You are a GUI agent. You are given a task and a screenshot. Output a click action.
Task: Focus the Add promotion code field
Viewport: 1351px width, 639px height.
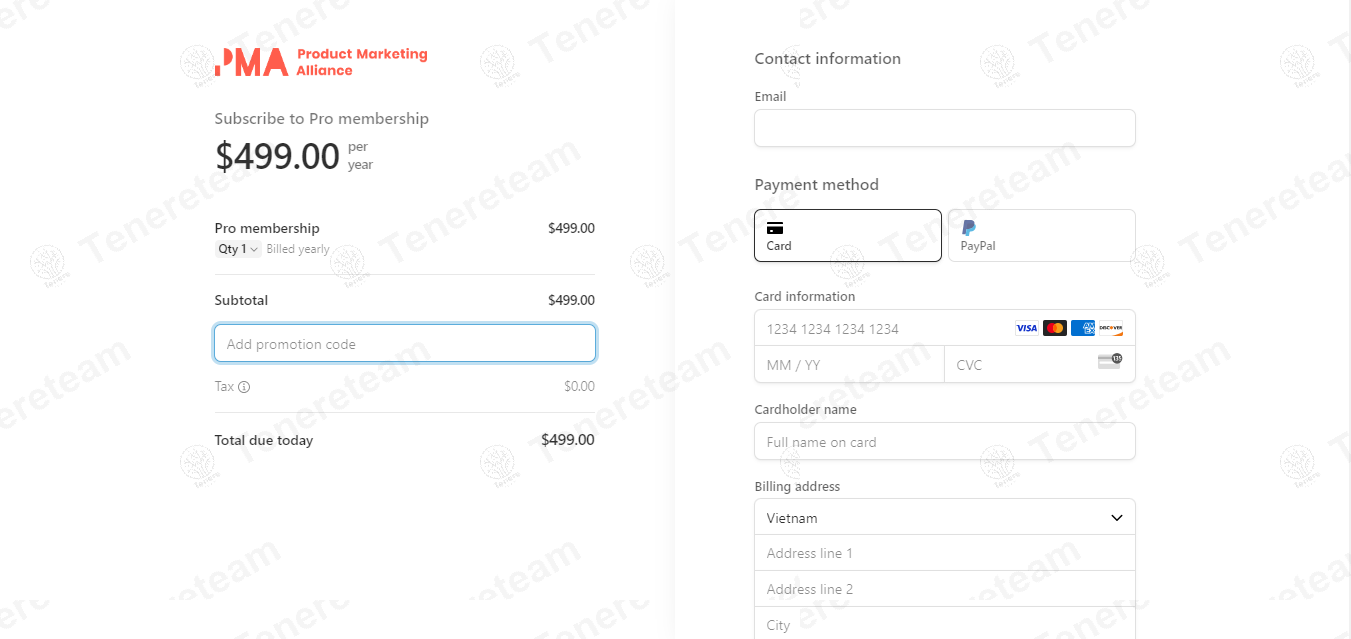pos(404,343)
